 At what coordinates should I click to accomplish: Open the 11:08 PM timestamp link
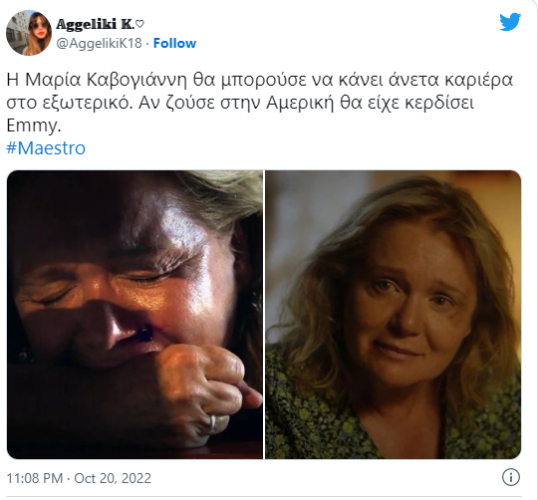(35, 478)
